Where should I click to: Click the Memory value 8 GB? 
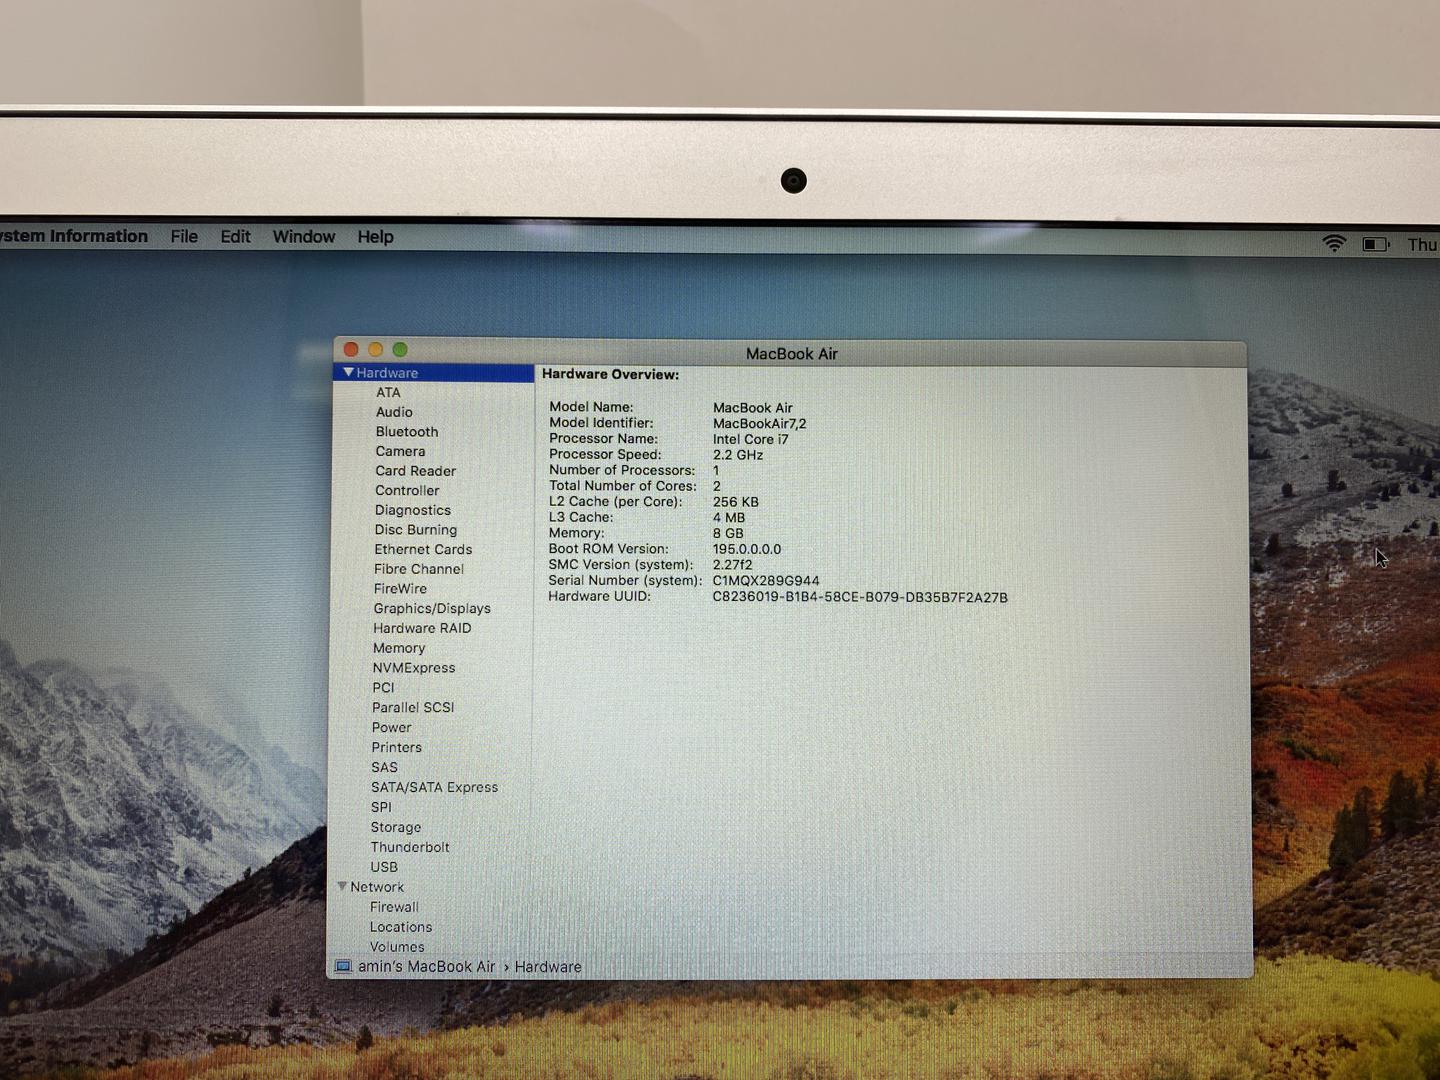pos(728,533)
